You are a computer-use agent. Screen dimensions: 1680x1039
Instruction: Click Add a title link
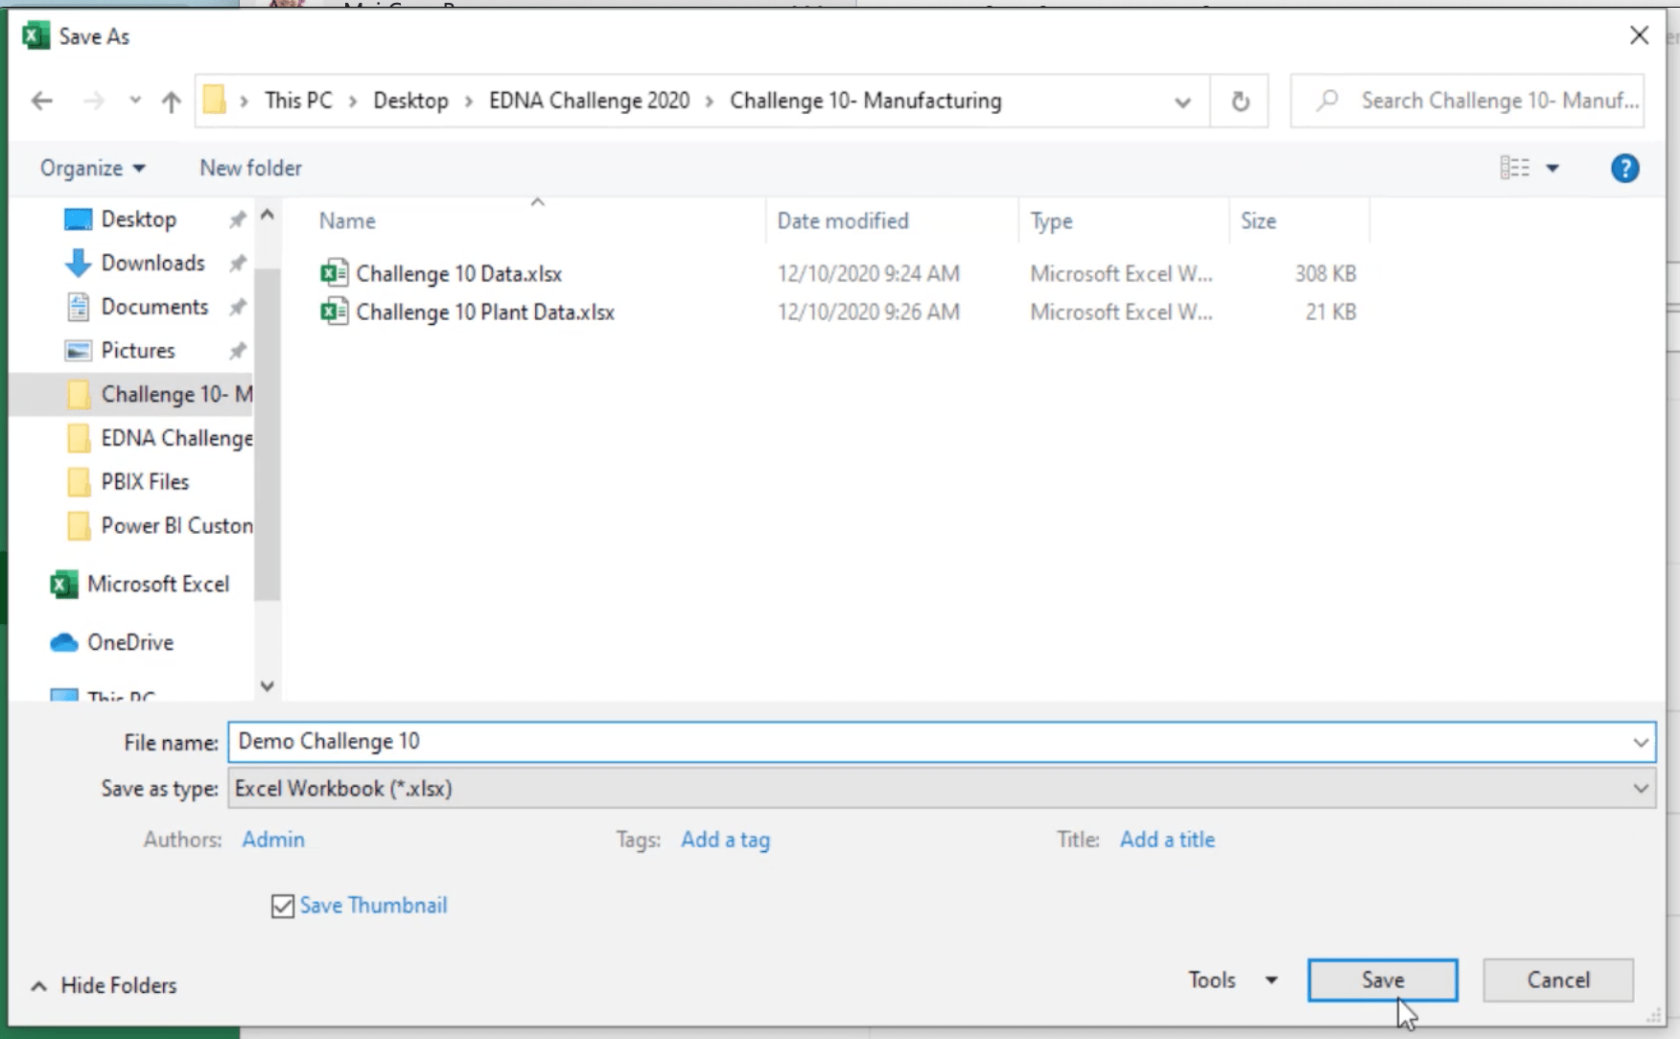(1167, 840)
